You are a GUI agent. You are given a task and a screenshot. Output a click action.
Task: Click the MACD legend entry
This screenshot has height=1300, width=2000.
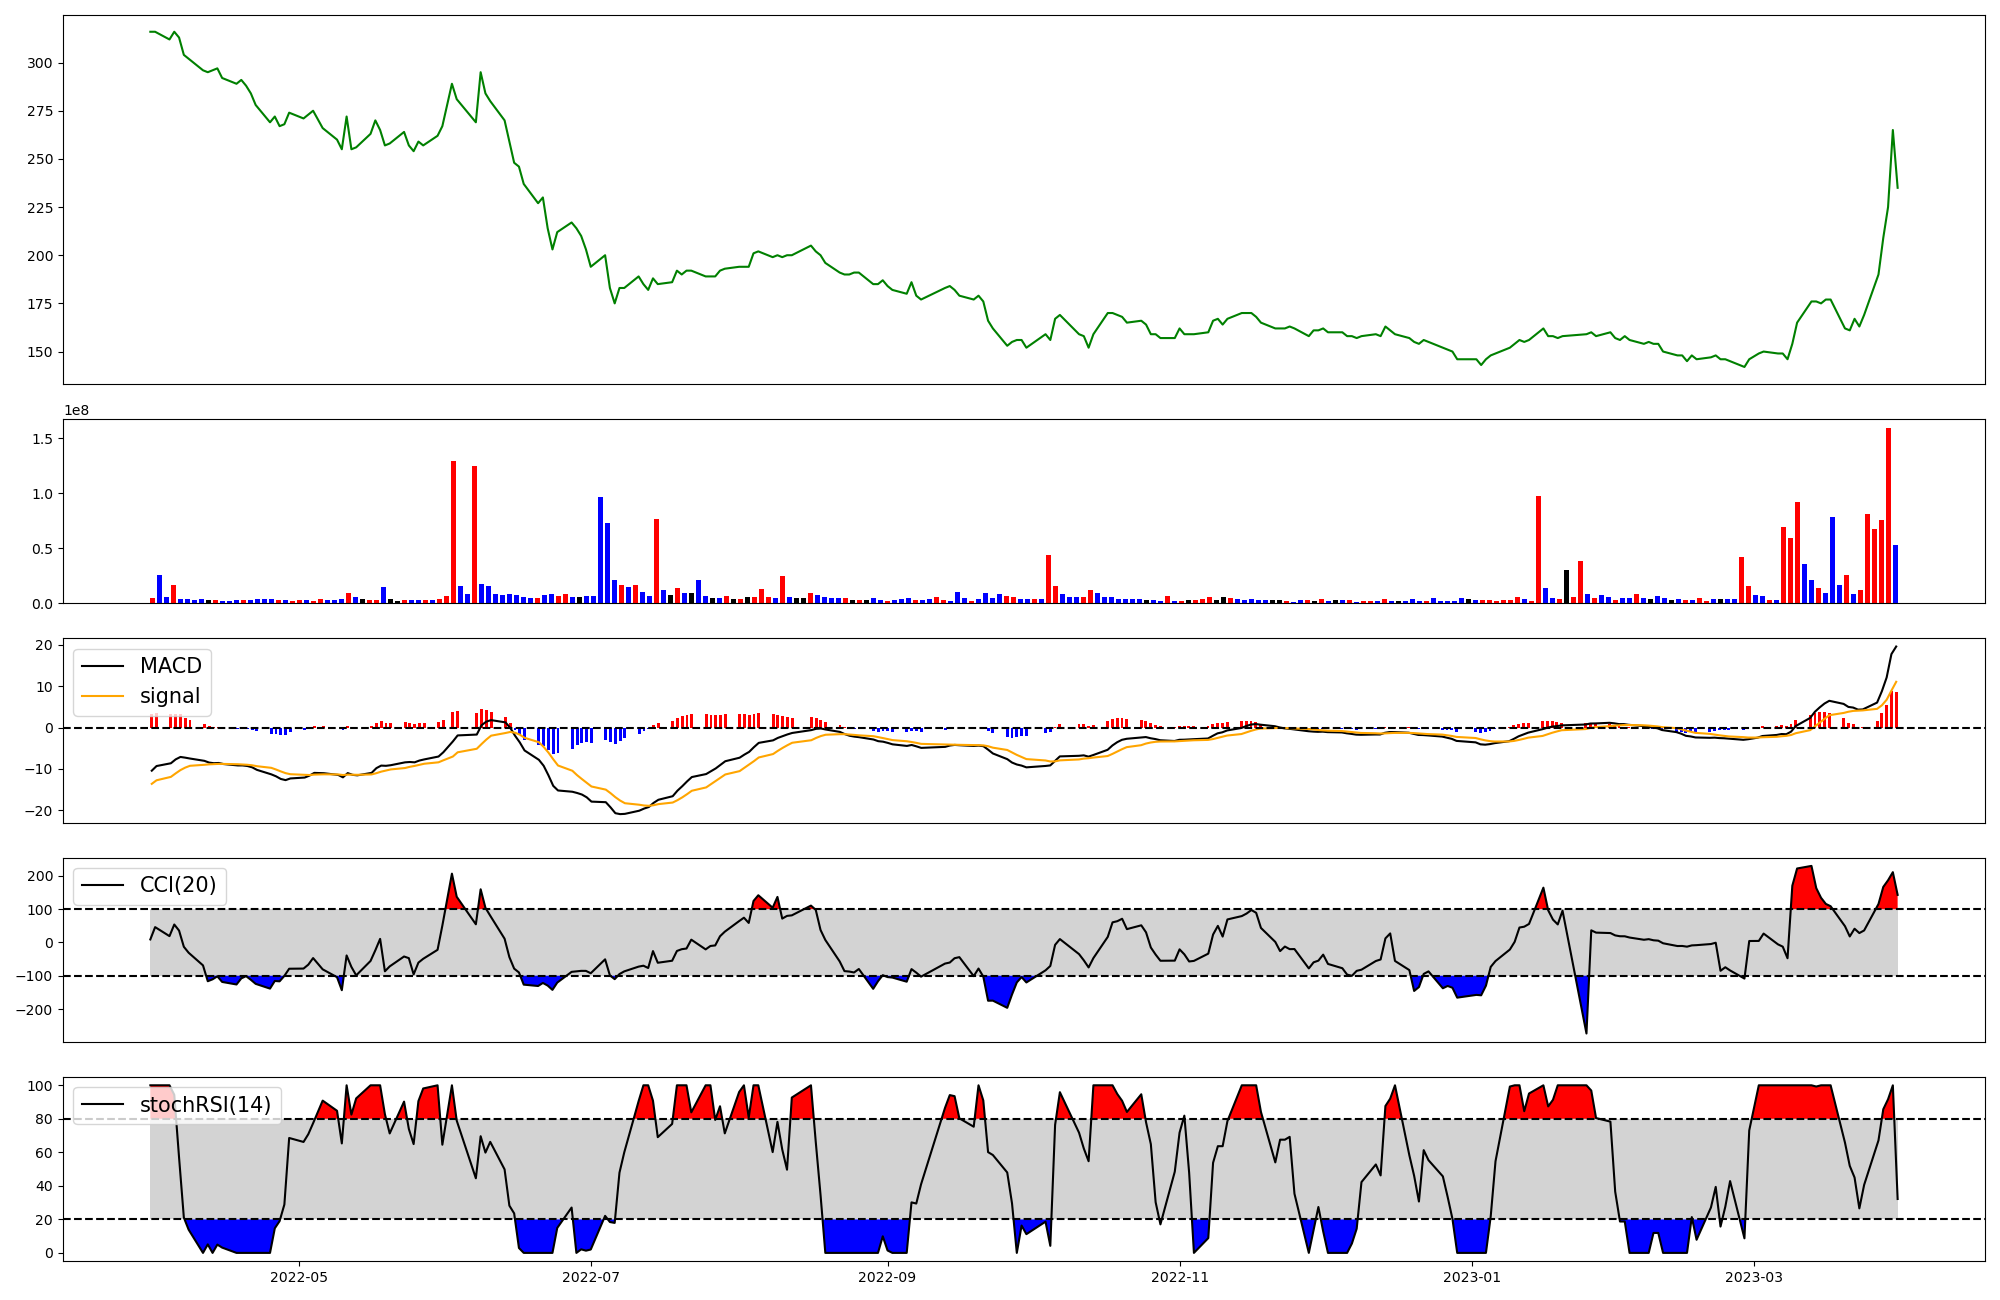[x=170, y=666]
